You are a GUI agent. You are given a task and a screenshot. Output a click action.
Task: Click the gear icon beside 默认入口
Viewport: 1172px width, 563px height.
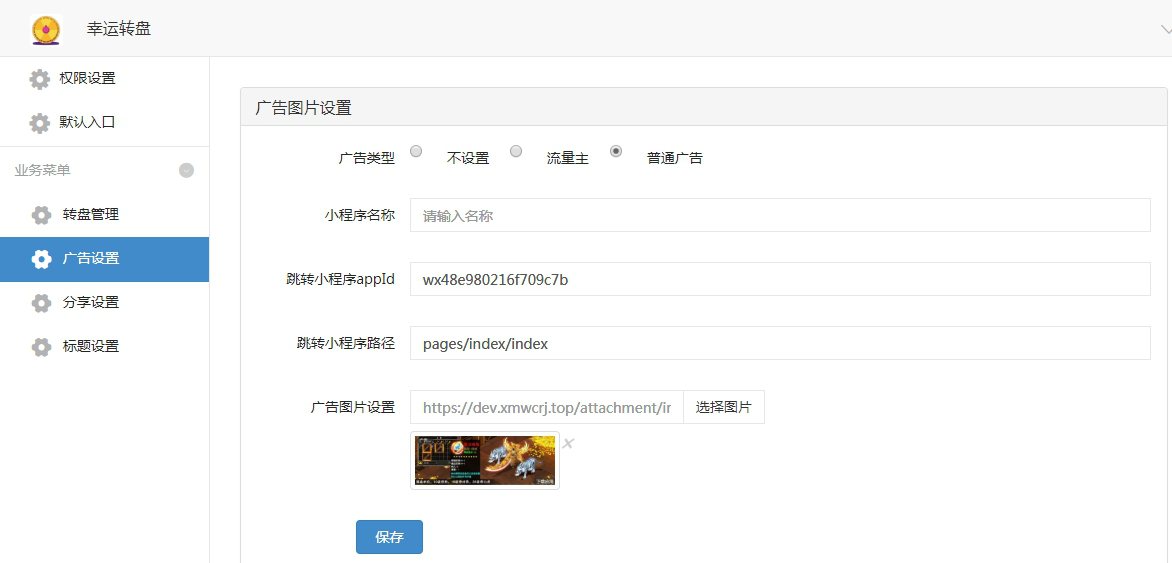[40, 123]
